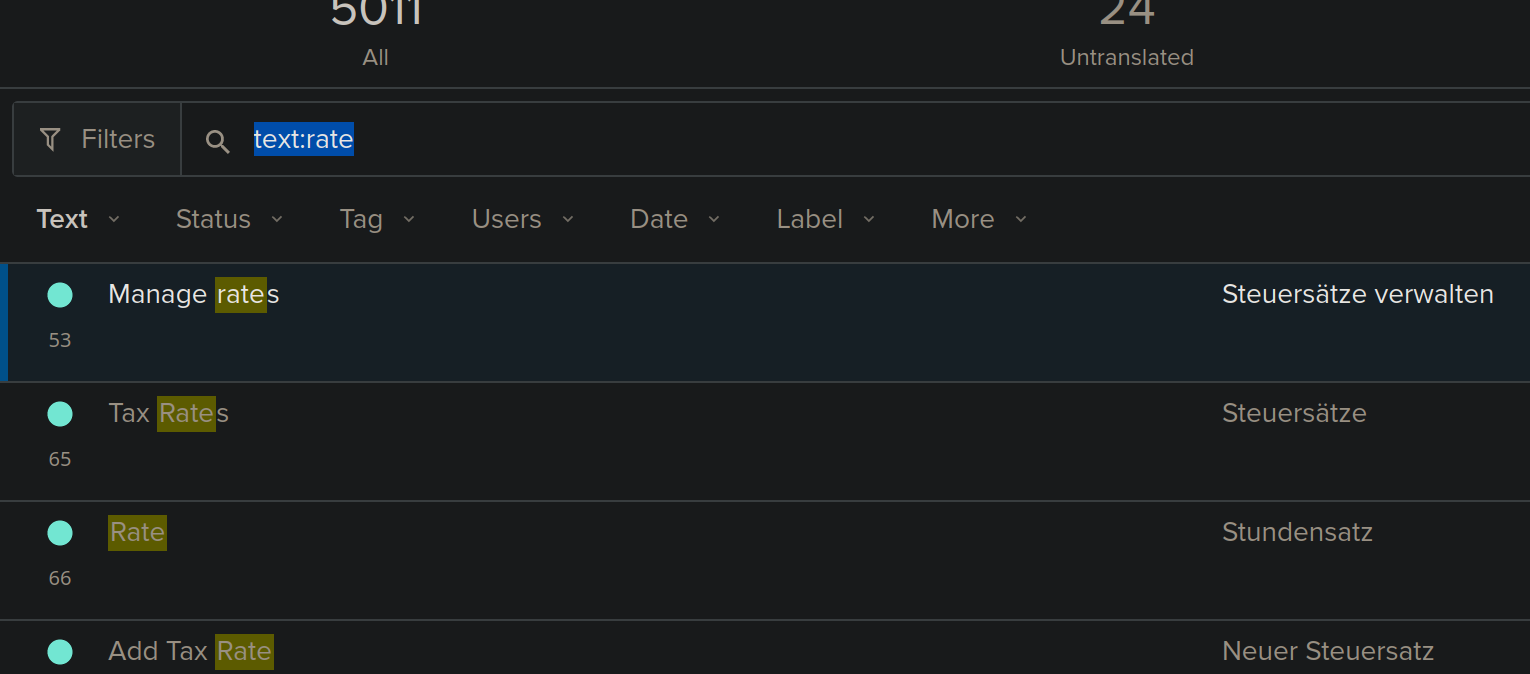Image resolution: width=1530 pixels, height=674 pixels.
Task: Click the chevron on the Text filter
Action: tap(113, 219)
